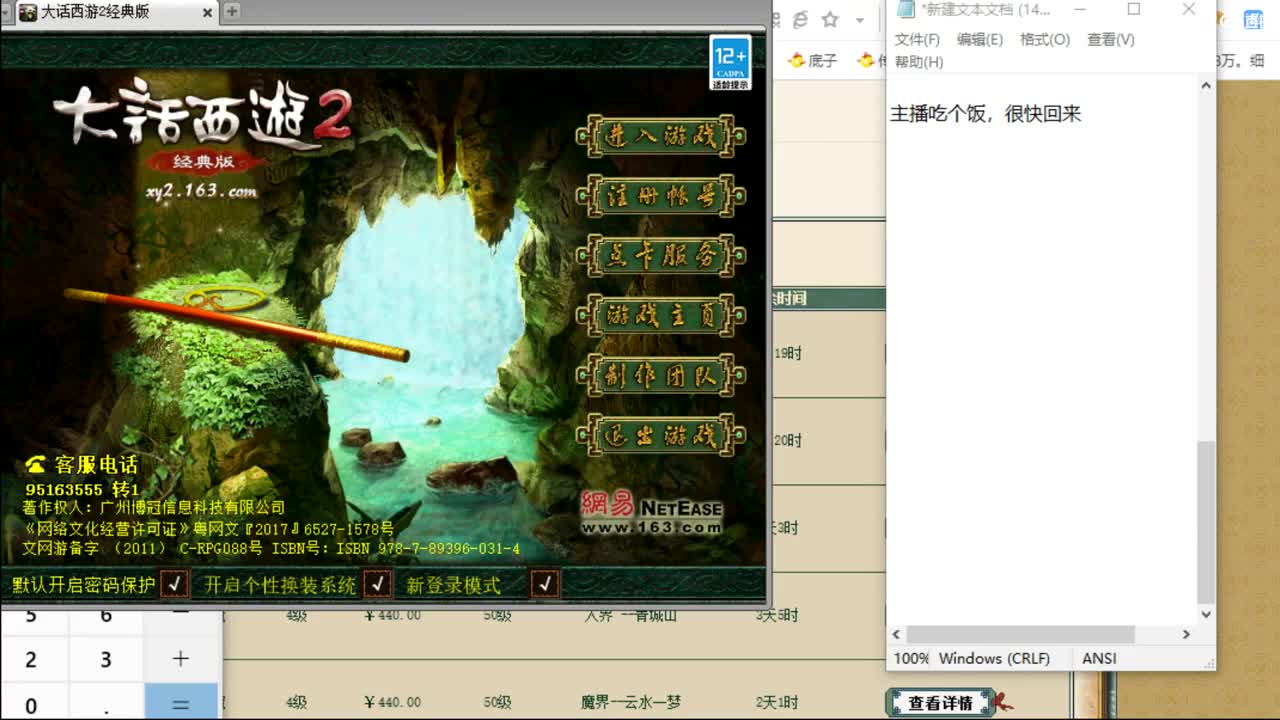Open the 点卡服务 point card service button
1280x720 pixels.
tap(661, 256)
